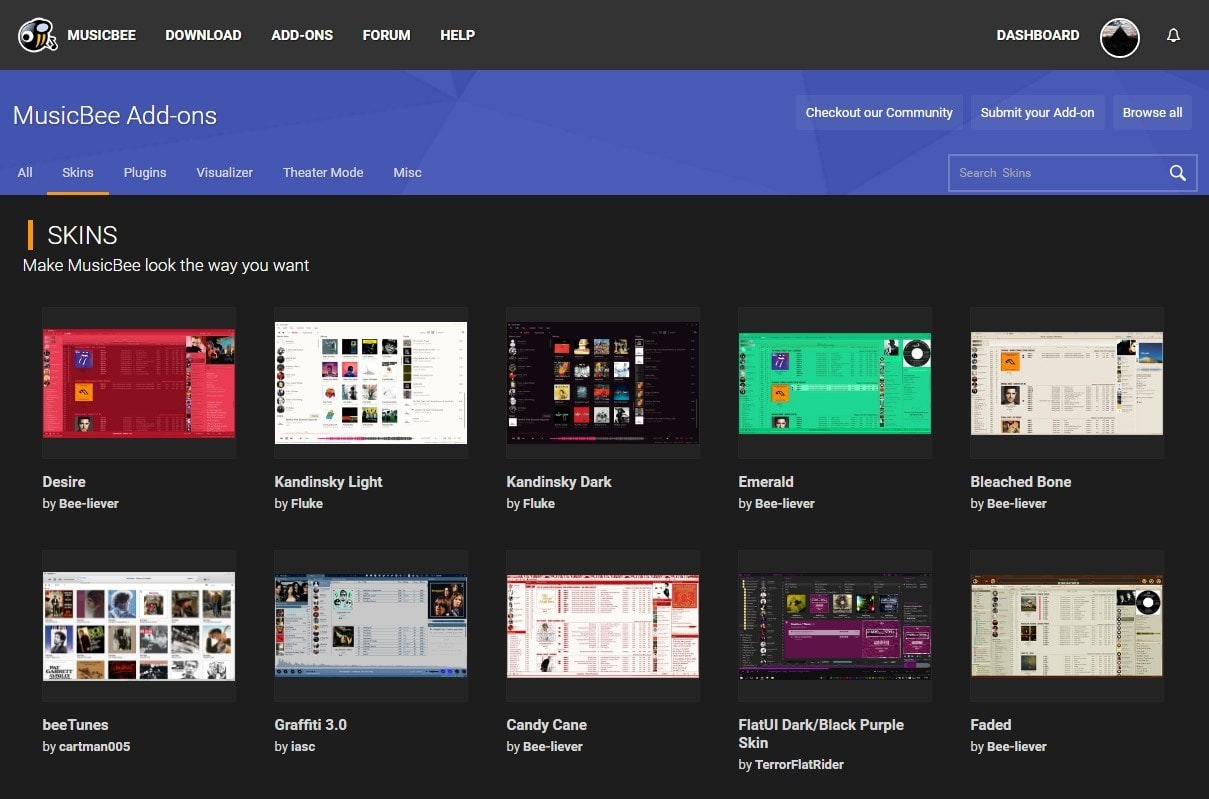The image size is (1209, 799).
Task: Open the Emerald skin thumbnail
Action: tap(835, 383)
